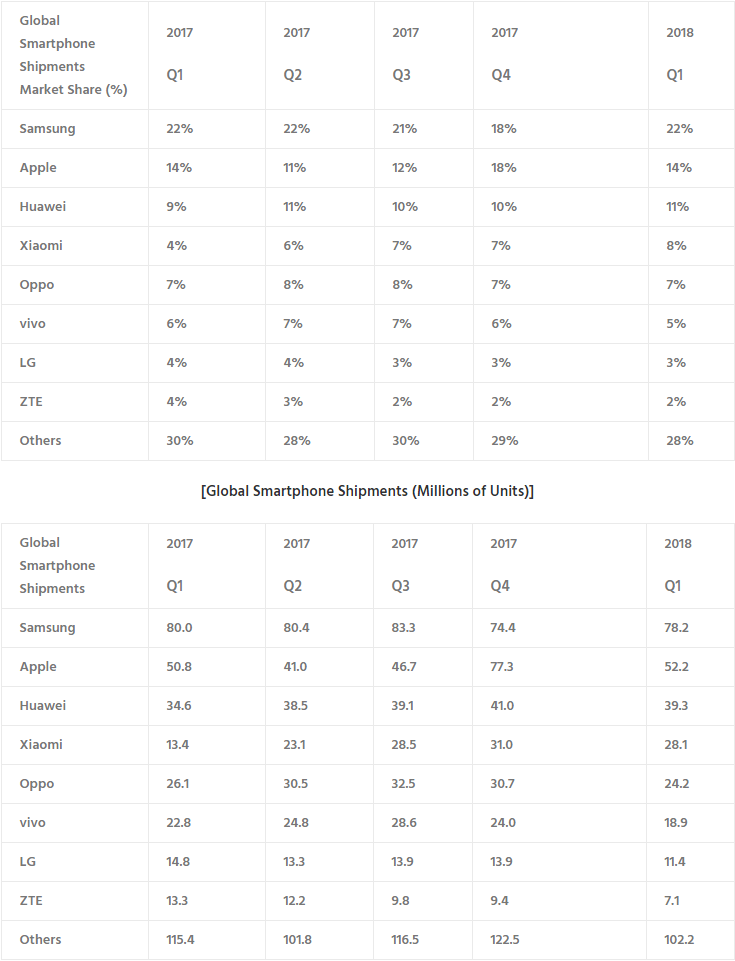
Task: Select Others 2017 Q4 shipments 122.5 cell
Action: pyautogui.click(x=559, y=940)
